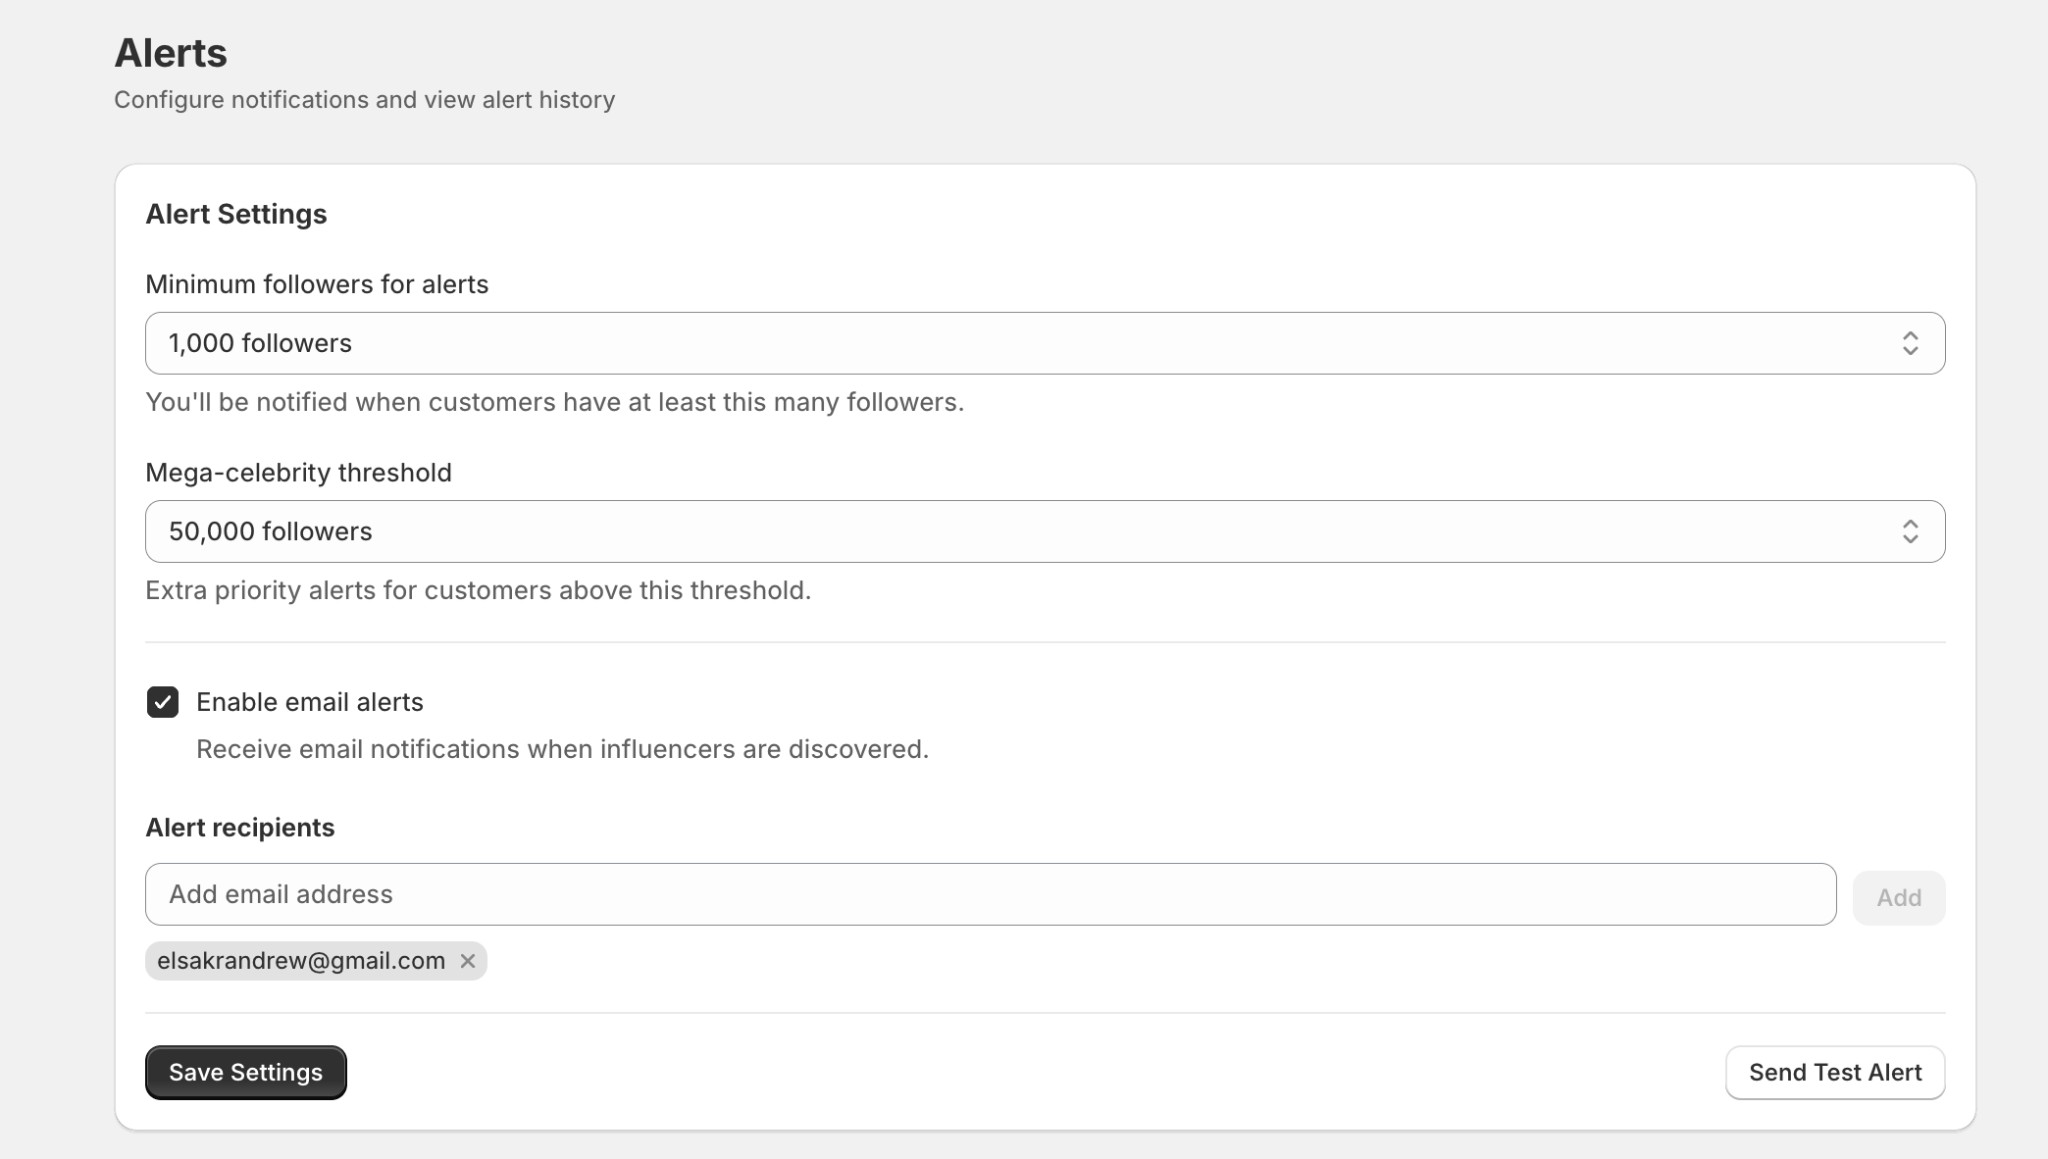Click the stepper chevrons on mega-celebrity select

(x=1911, y=531)
